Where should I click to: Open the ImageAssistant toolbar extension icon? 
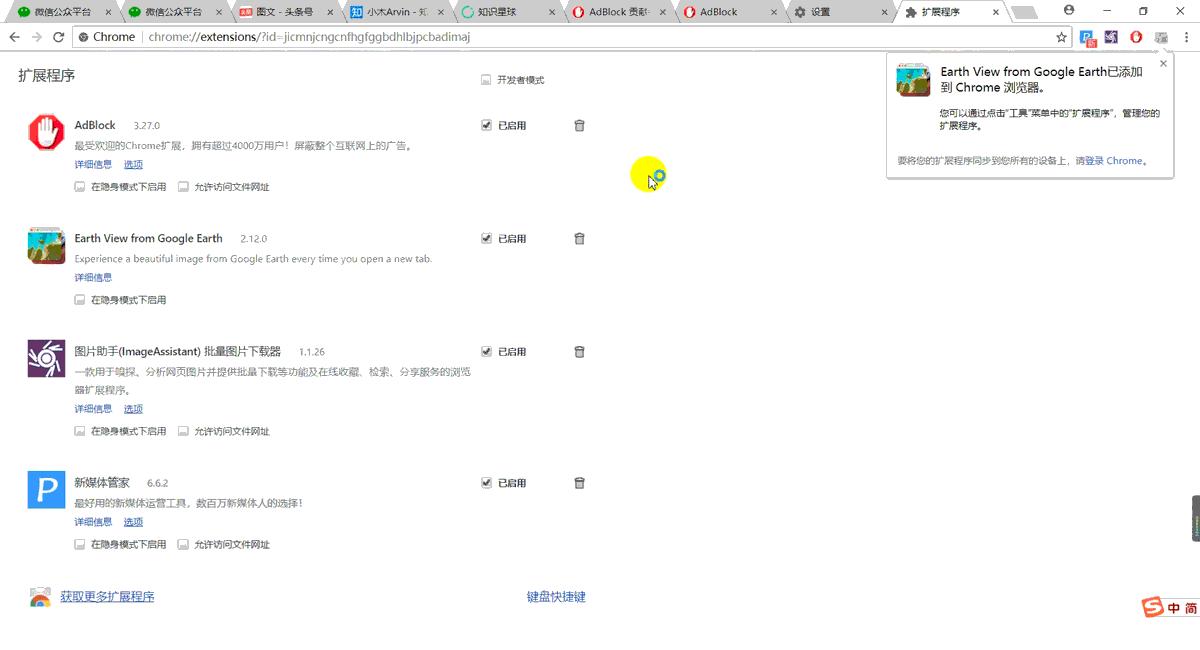tap(1111, 37)
